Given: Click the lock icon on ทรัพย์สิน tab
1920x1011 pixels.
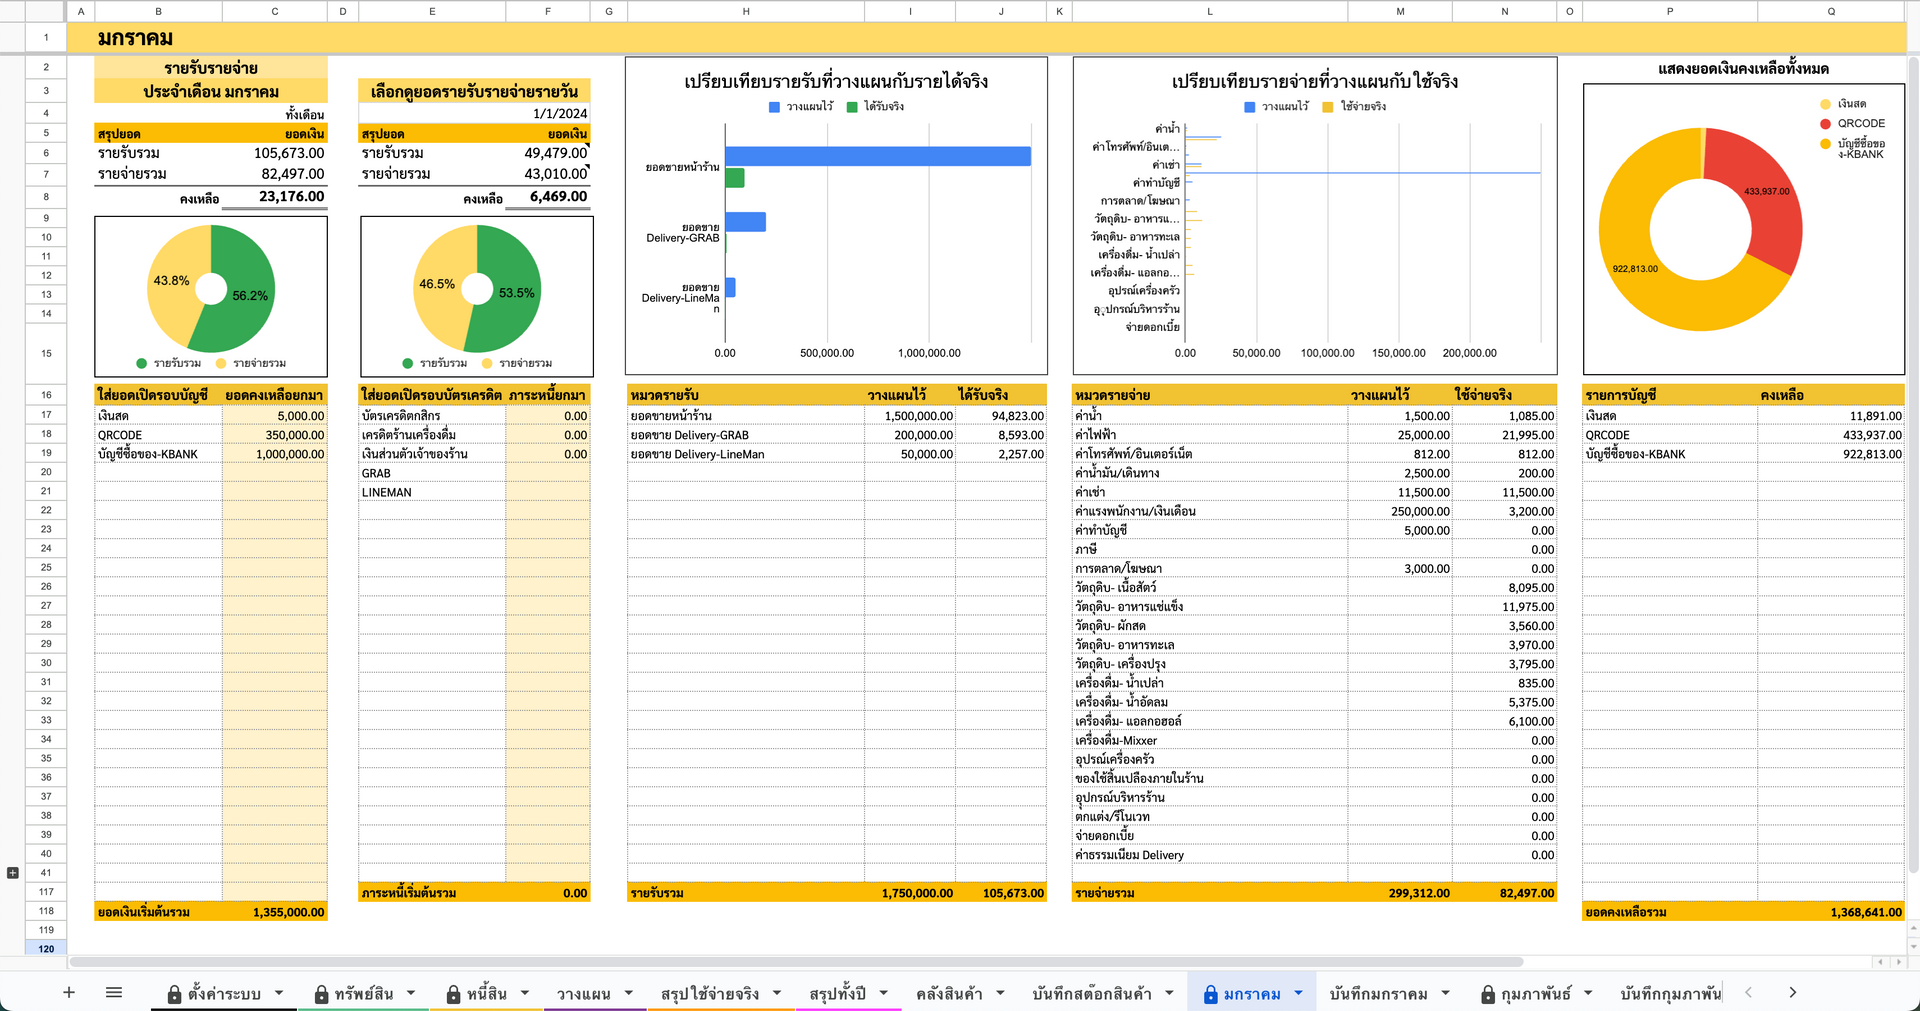Looking at the screenshot, I should 321,994.
